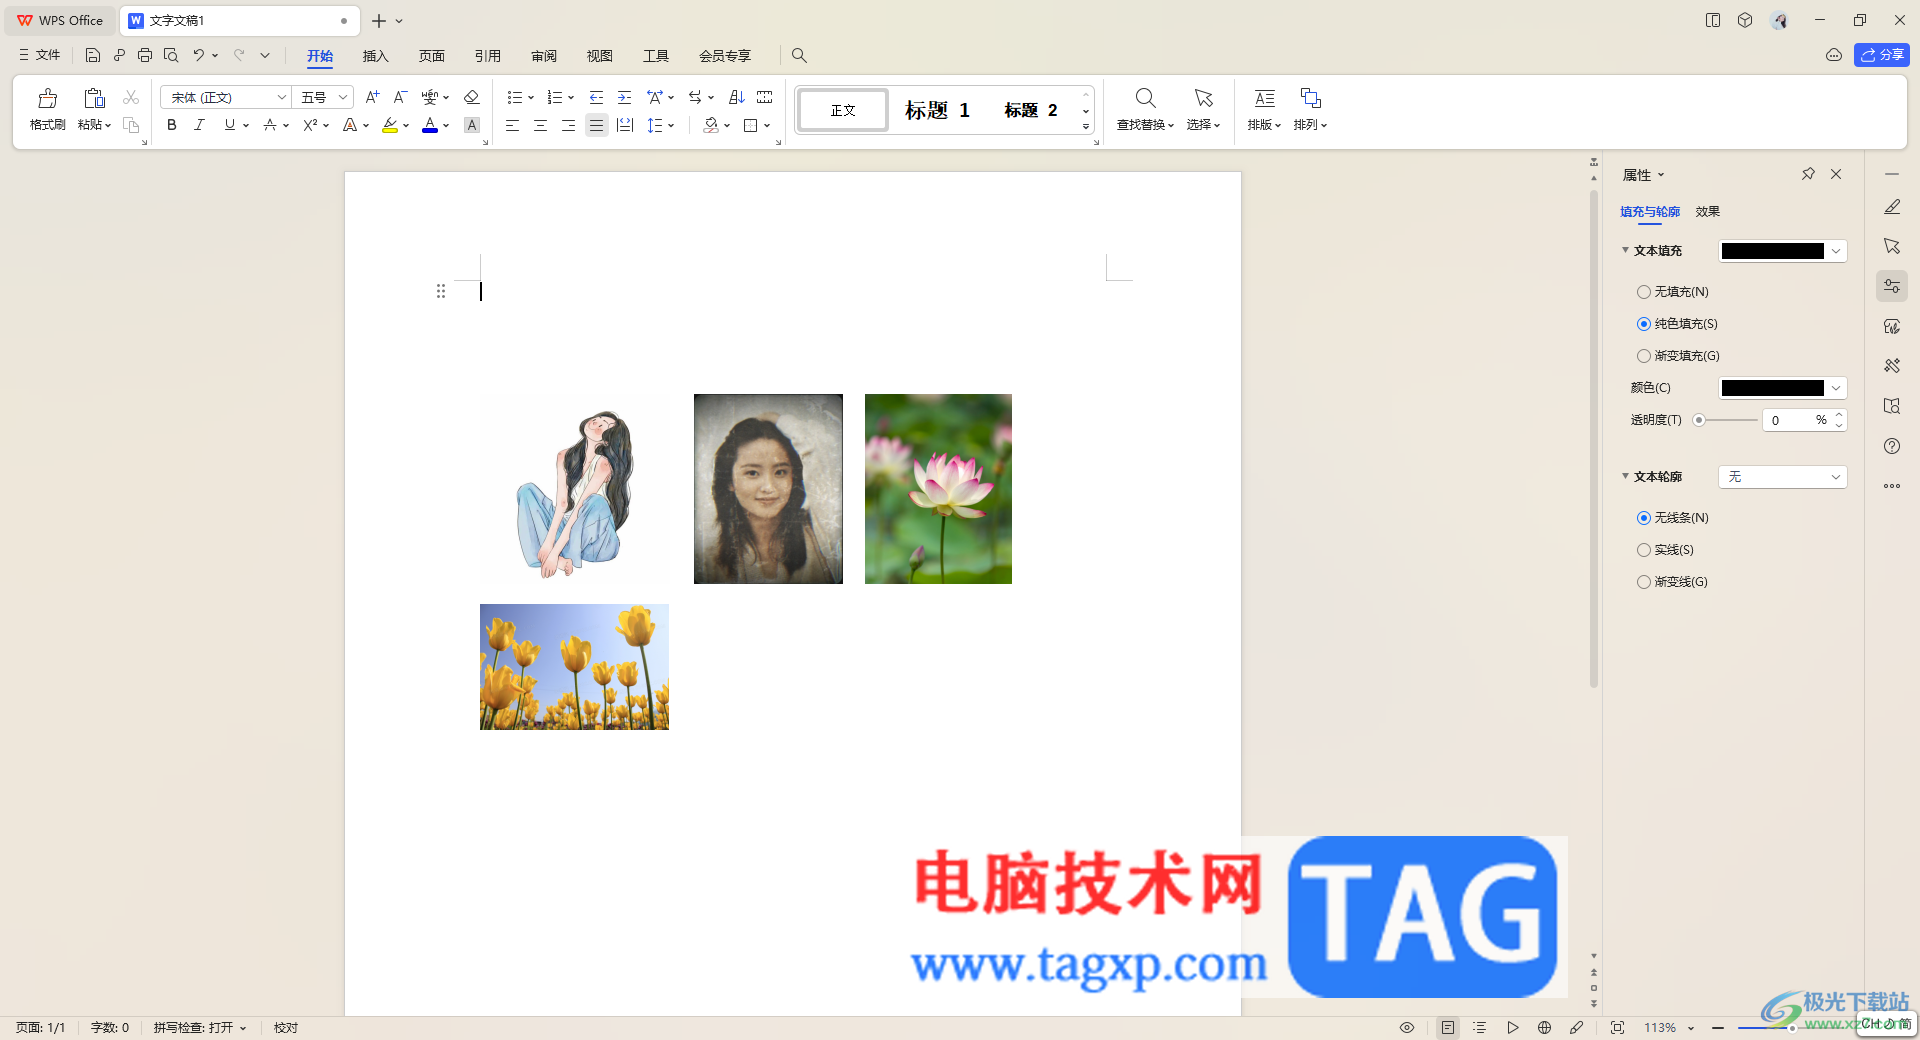Click the print icon in quick toolbar
This screenshot has width=1920, height=1040.
pyautogui.click(x=145, y=55)
